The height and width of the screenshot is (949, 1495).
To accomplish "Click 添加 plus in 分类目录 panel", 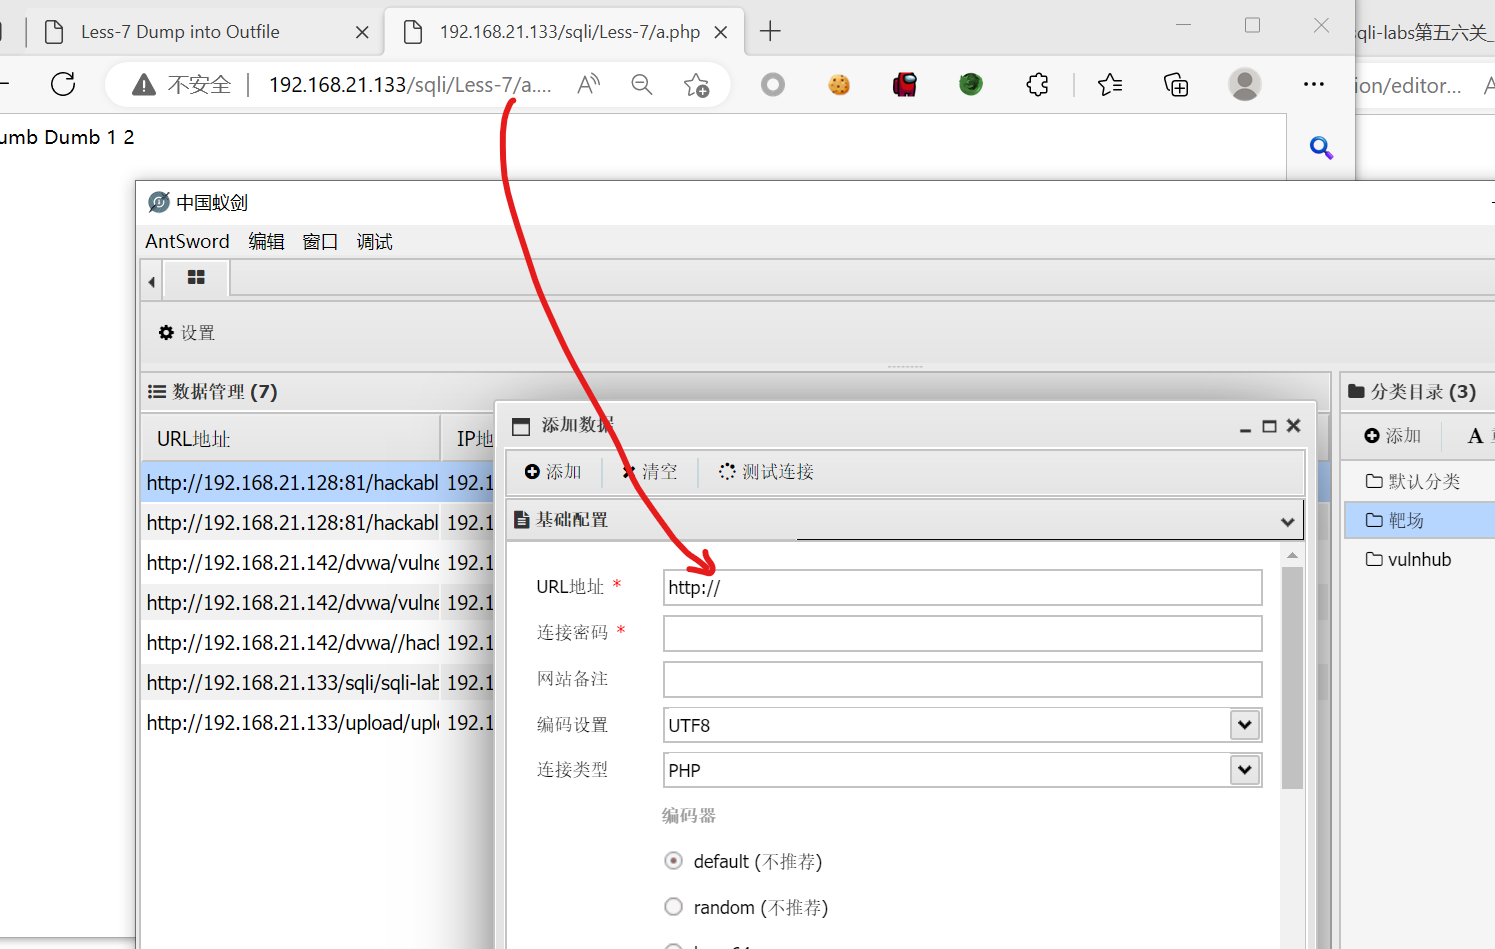I will (x=1393, y=436).
